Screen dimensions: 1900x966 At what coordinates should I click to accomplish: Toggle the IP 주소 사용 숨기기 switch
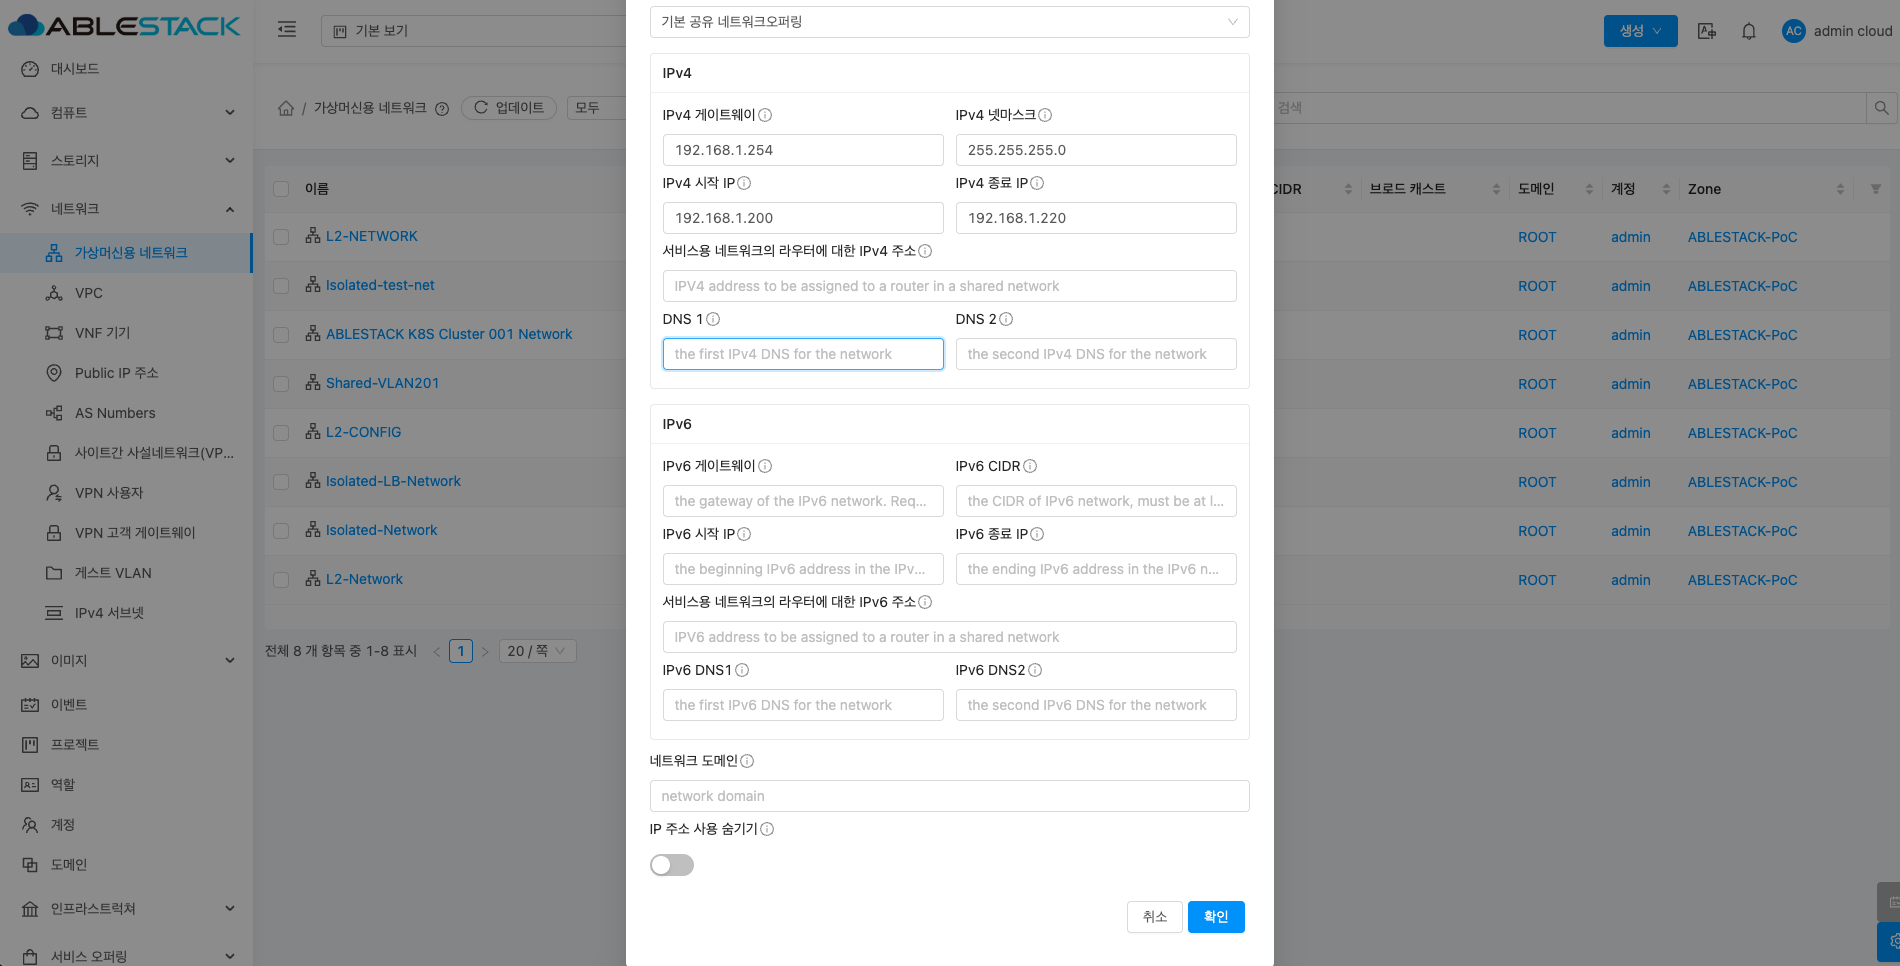(x=671, y=865)
